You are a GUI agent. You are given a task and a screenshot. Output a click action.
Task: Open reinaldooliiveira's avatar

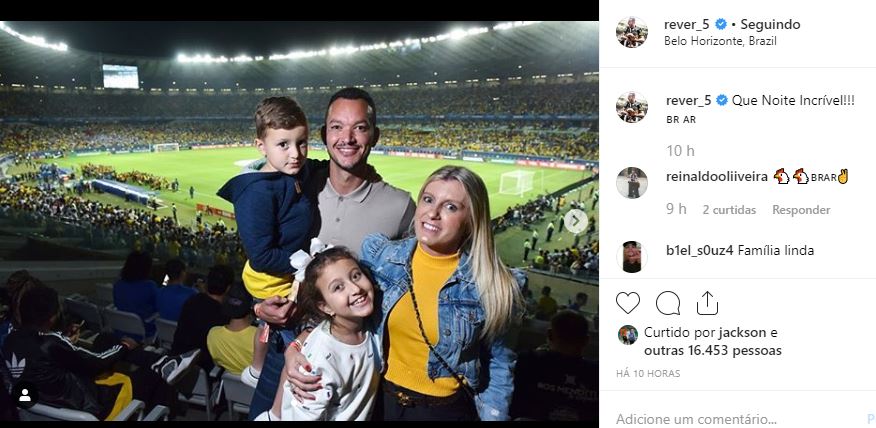(x=632, y=183)
